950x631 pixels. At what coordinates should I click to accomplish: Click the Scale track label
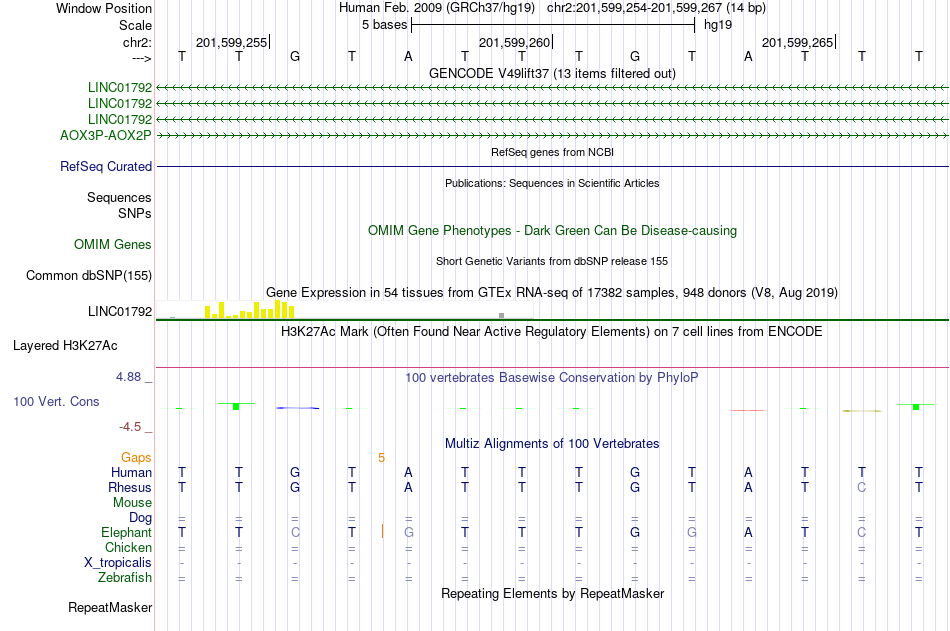pos(135,25)
